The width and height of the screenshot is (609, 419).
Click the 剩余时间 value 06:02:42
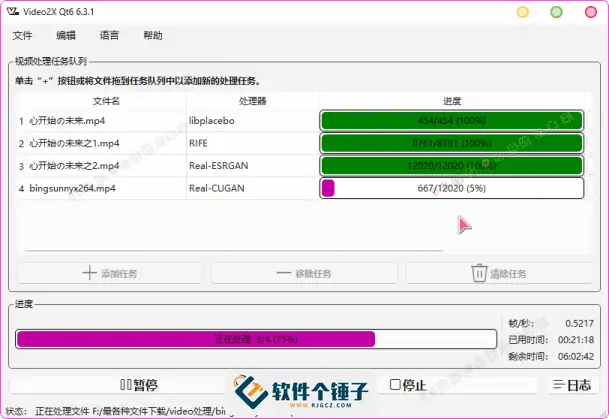(x=576, y=356)
